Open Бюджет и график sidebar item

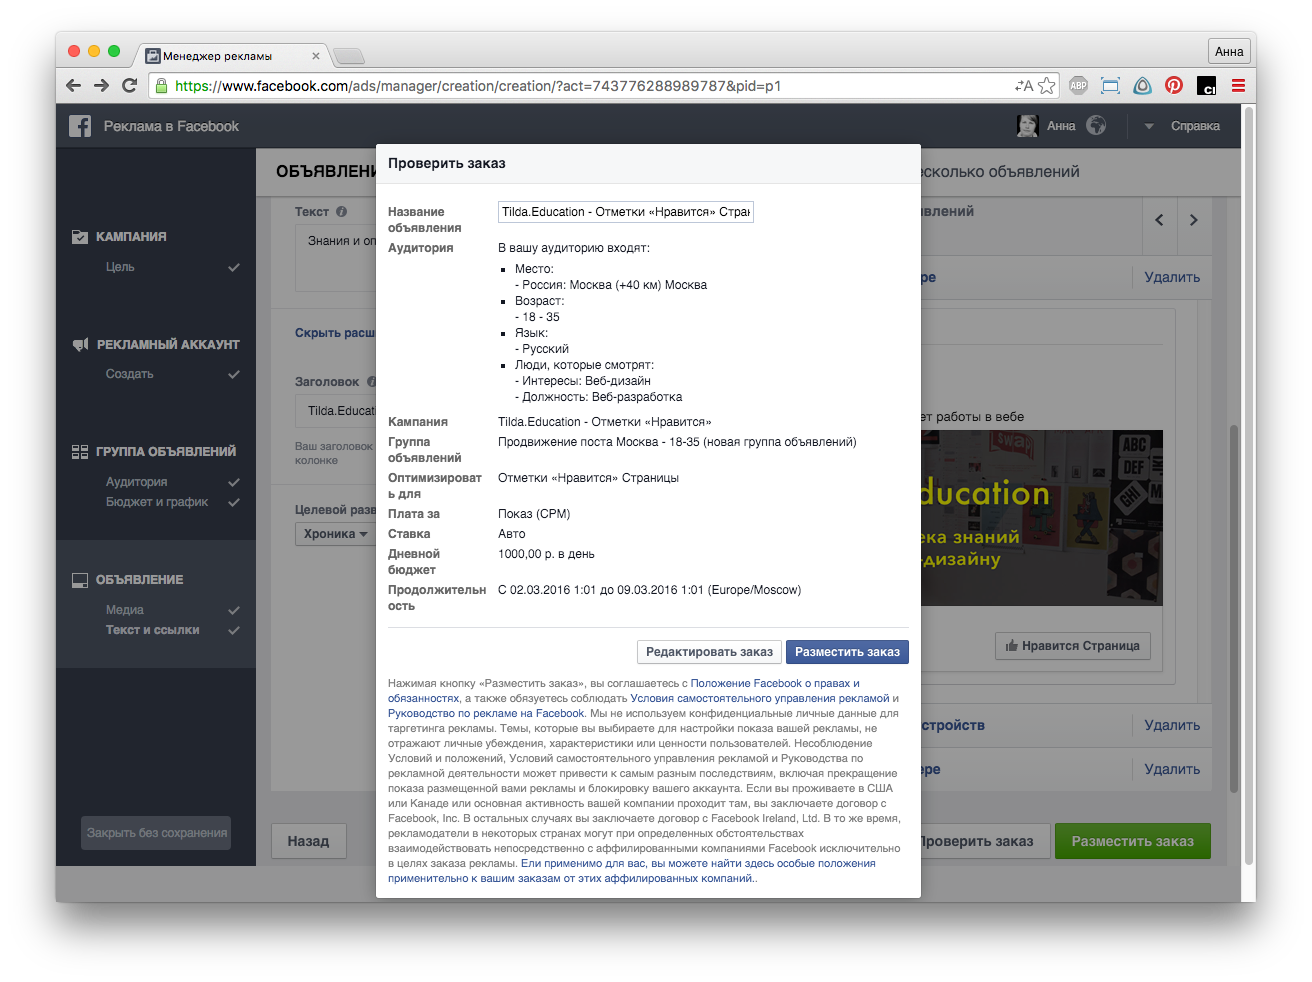click(157, 502)
